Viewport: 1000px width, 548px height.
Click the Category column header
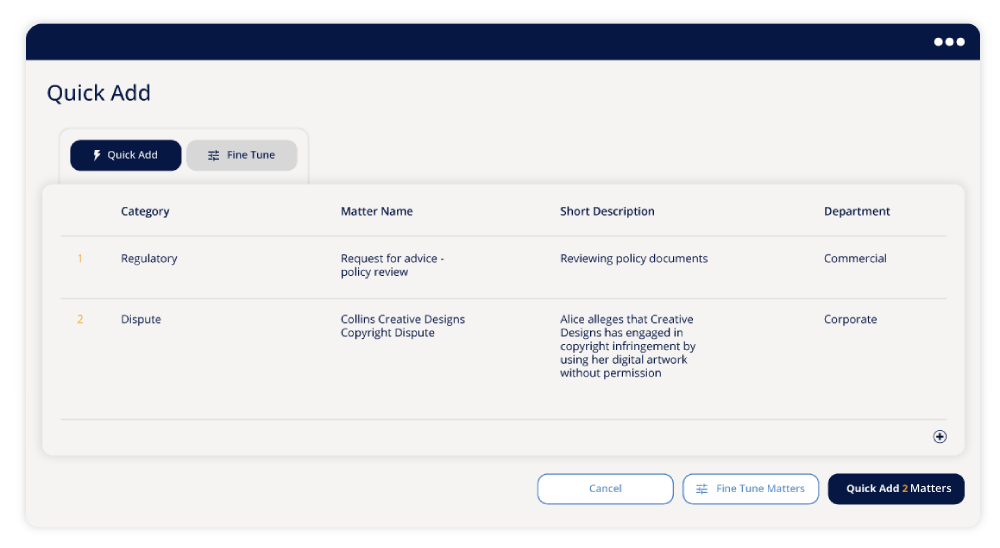tap(145, 212)
